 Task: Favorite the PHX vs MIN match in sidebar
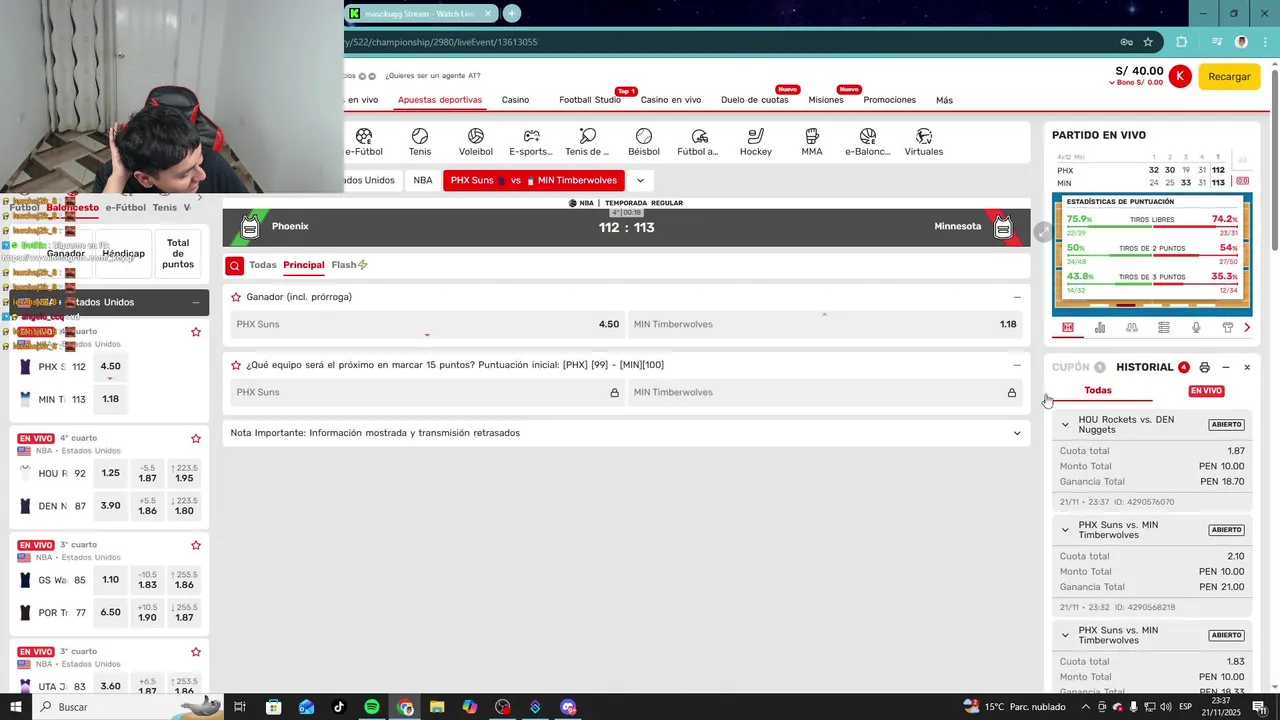click(196, 332)
